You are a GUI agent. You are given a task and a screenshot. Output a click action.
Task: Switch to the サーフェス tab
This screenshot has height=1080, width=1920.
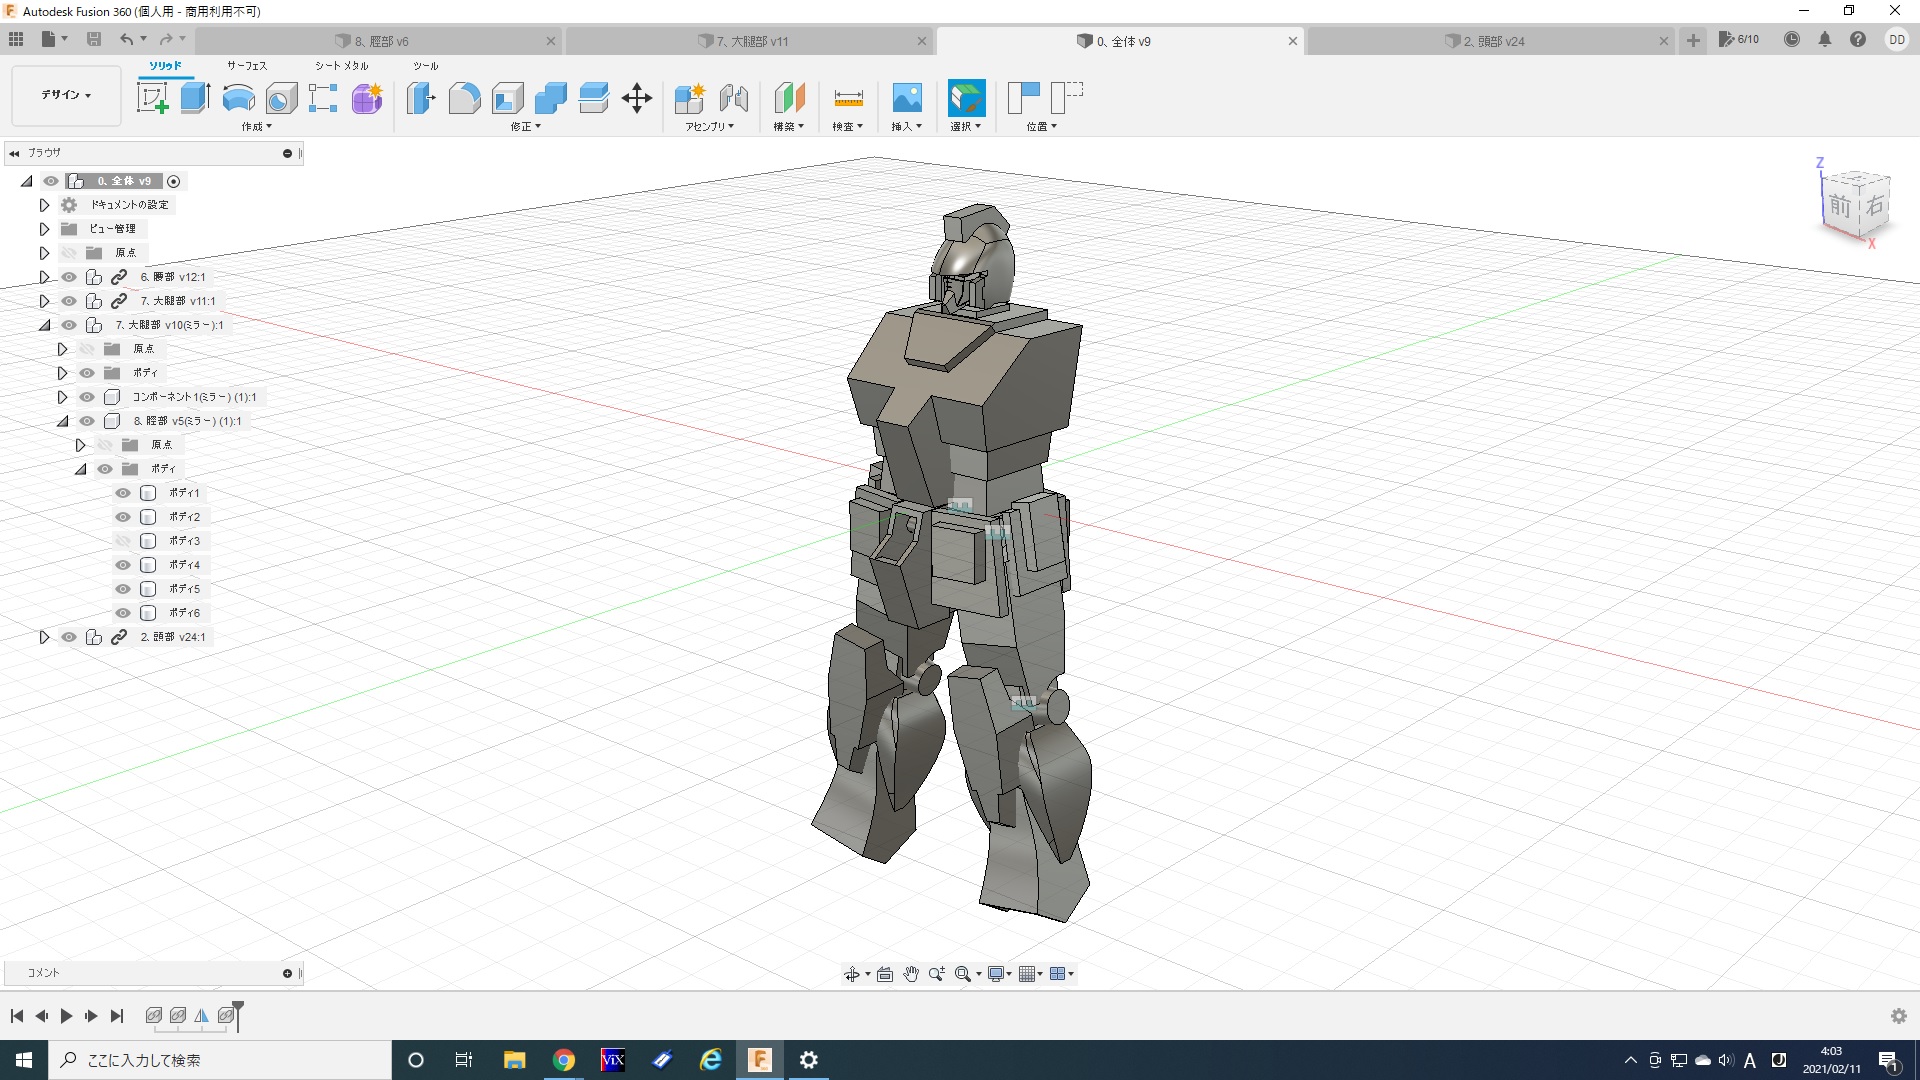pos(247,66)
